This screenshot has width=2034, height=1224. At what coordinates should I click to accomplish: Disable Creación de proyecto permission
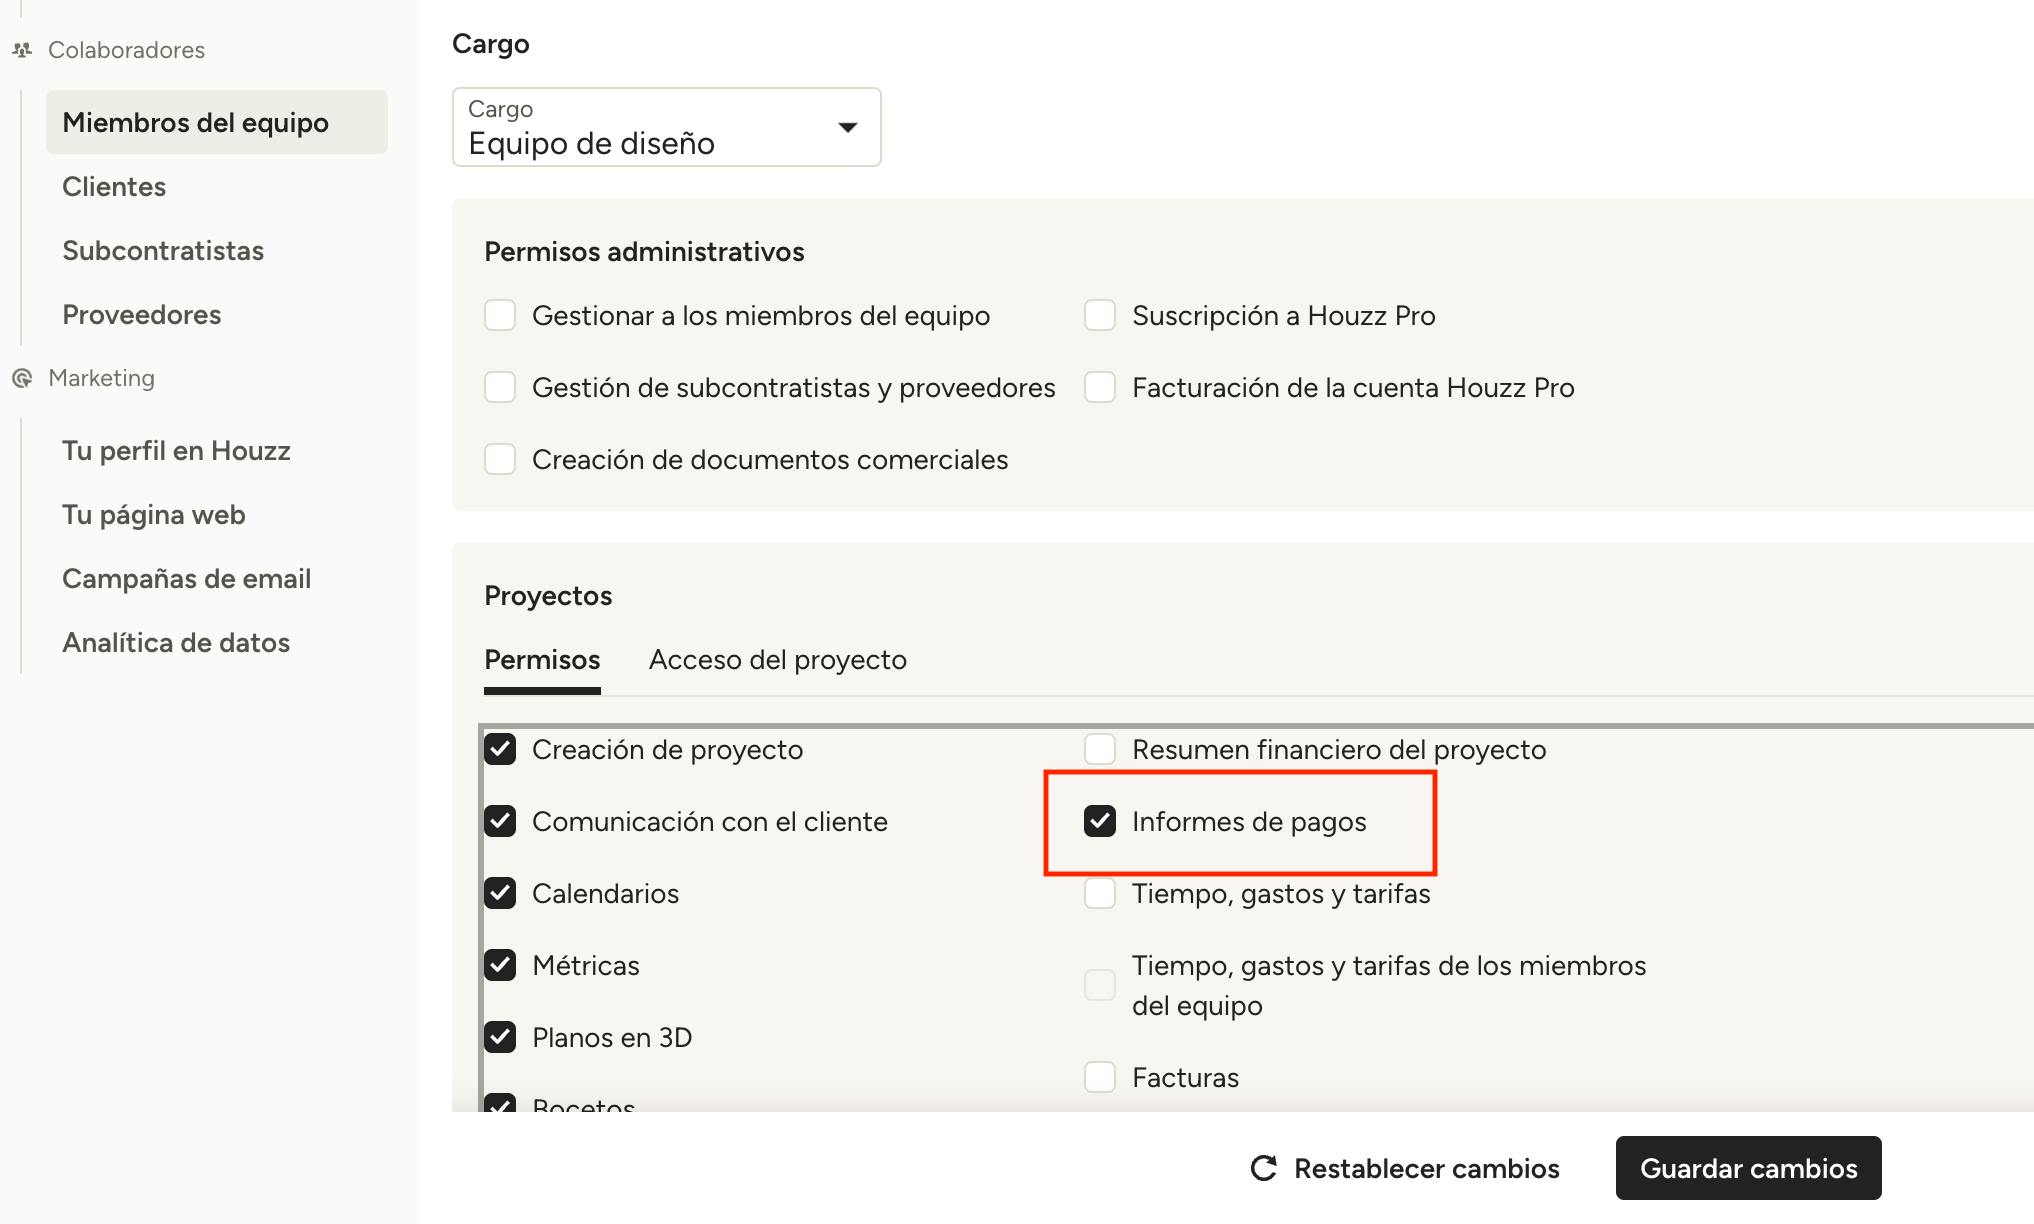point(500,750)
